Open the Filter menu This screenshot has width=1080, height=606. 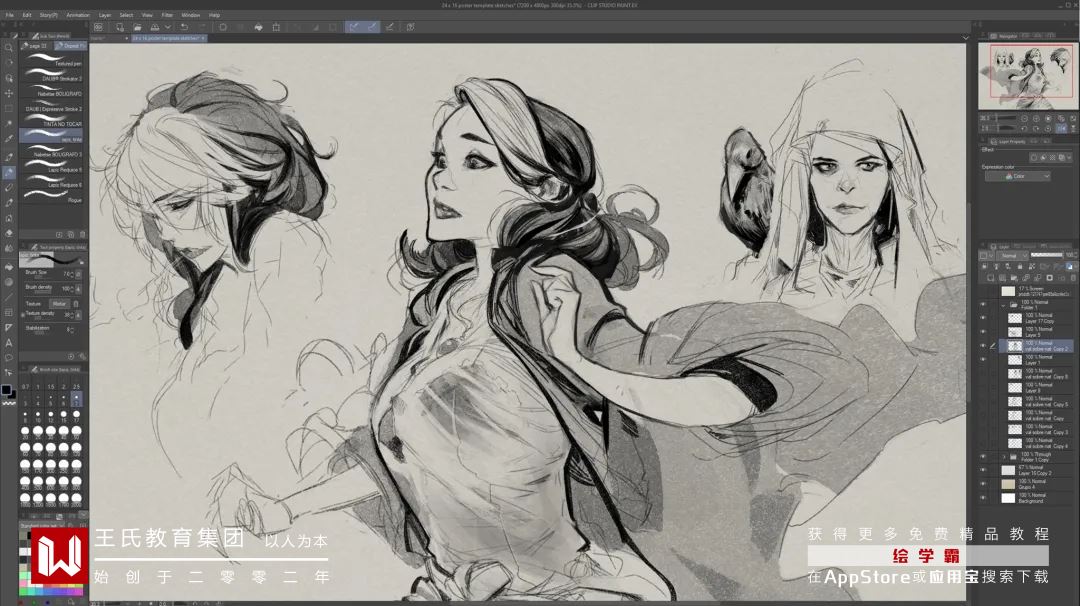pyautogui.click(x=167, y=14)
